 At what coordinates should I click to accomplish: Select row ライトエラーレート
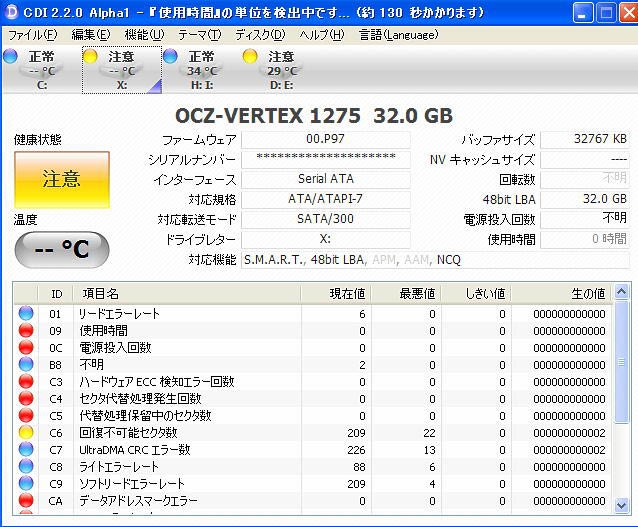[x=313, y=466]
